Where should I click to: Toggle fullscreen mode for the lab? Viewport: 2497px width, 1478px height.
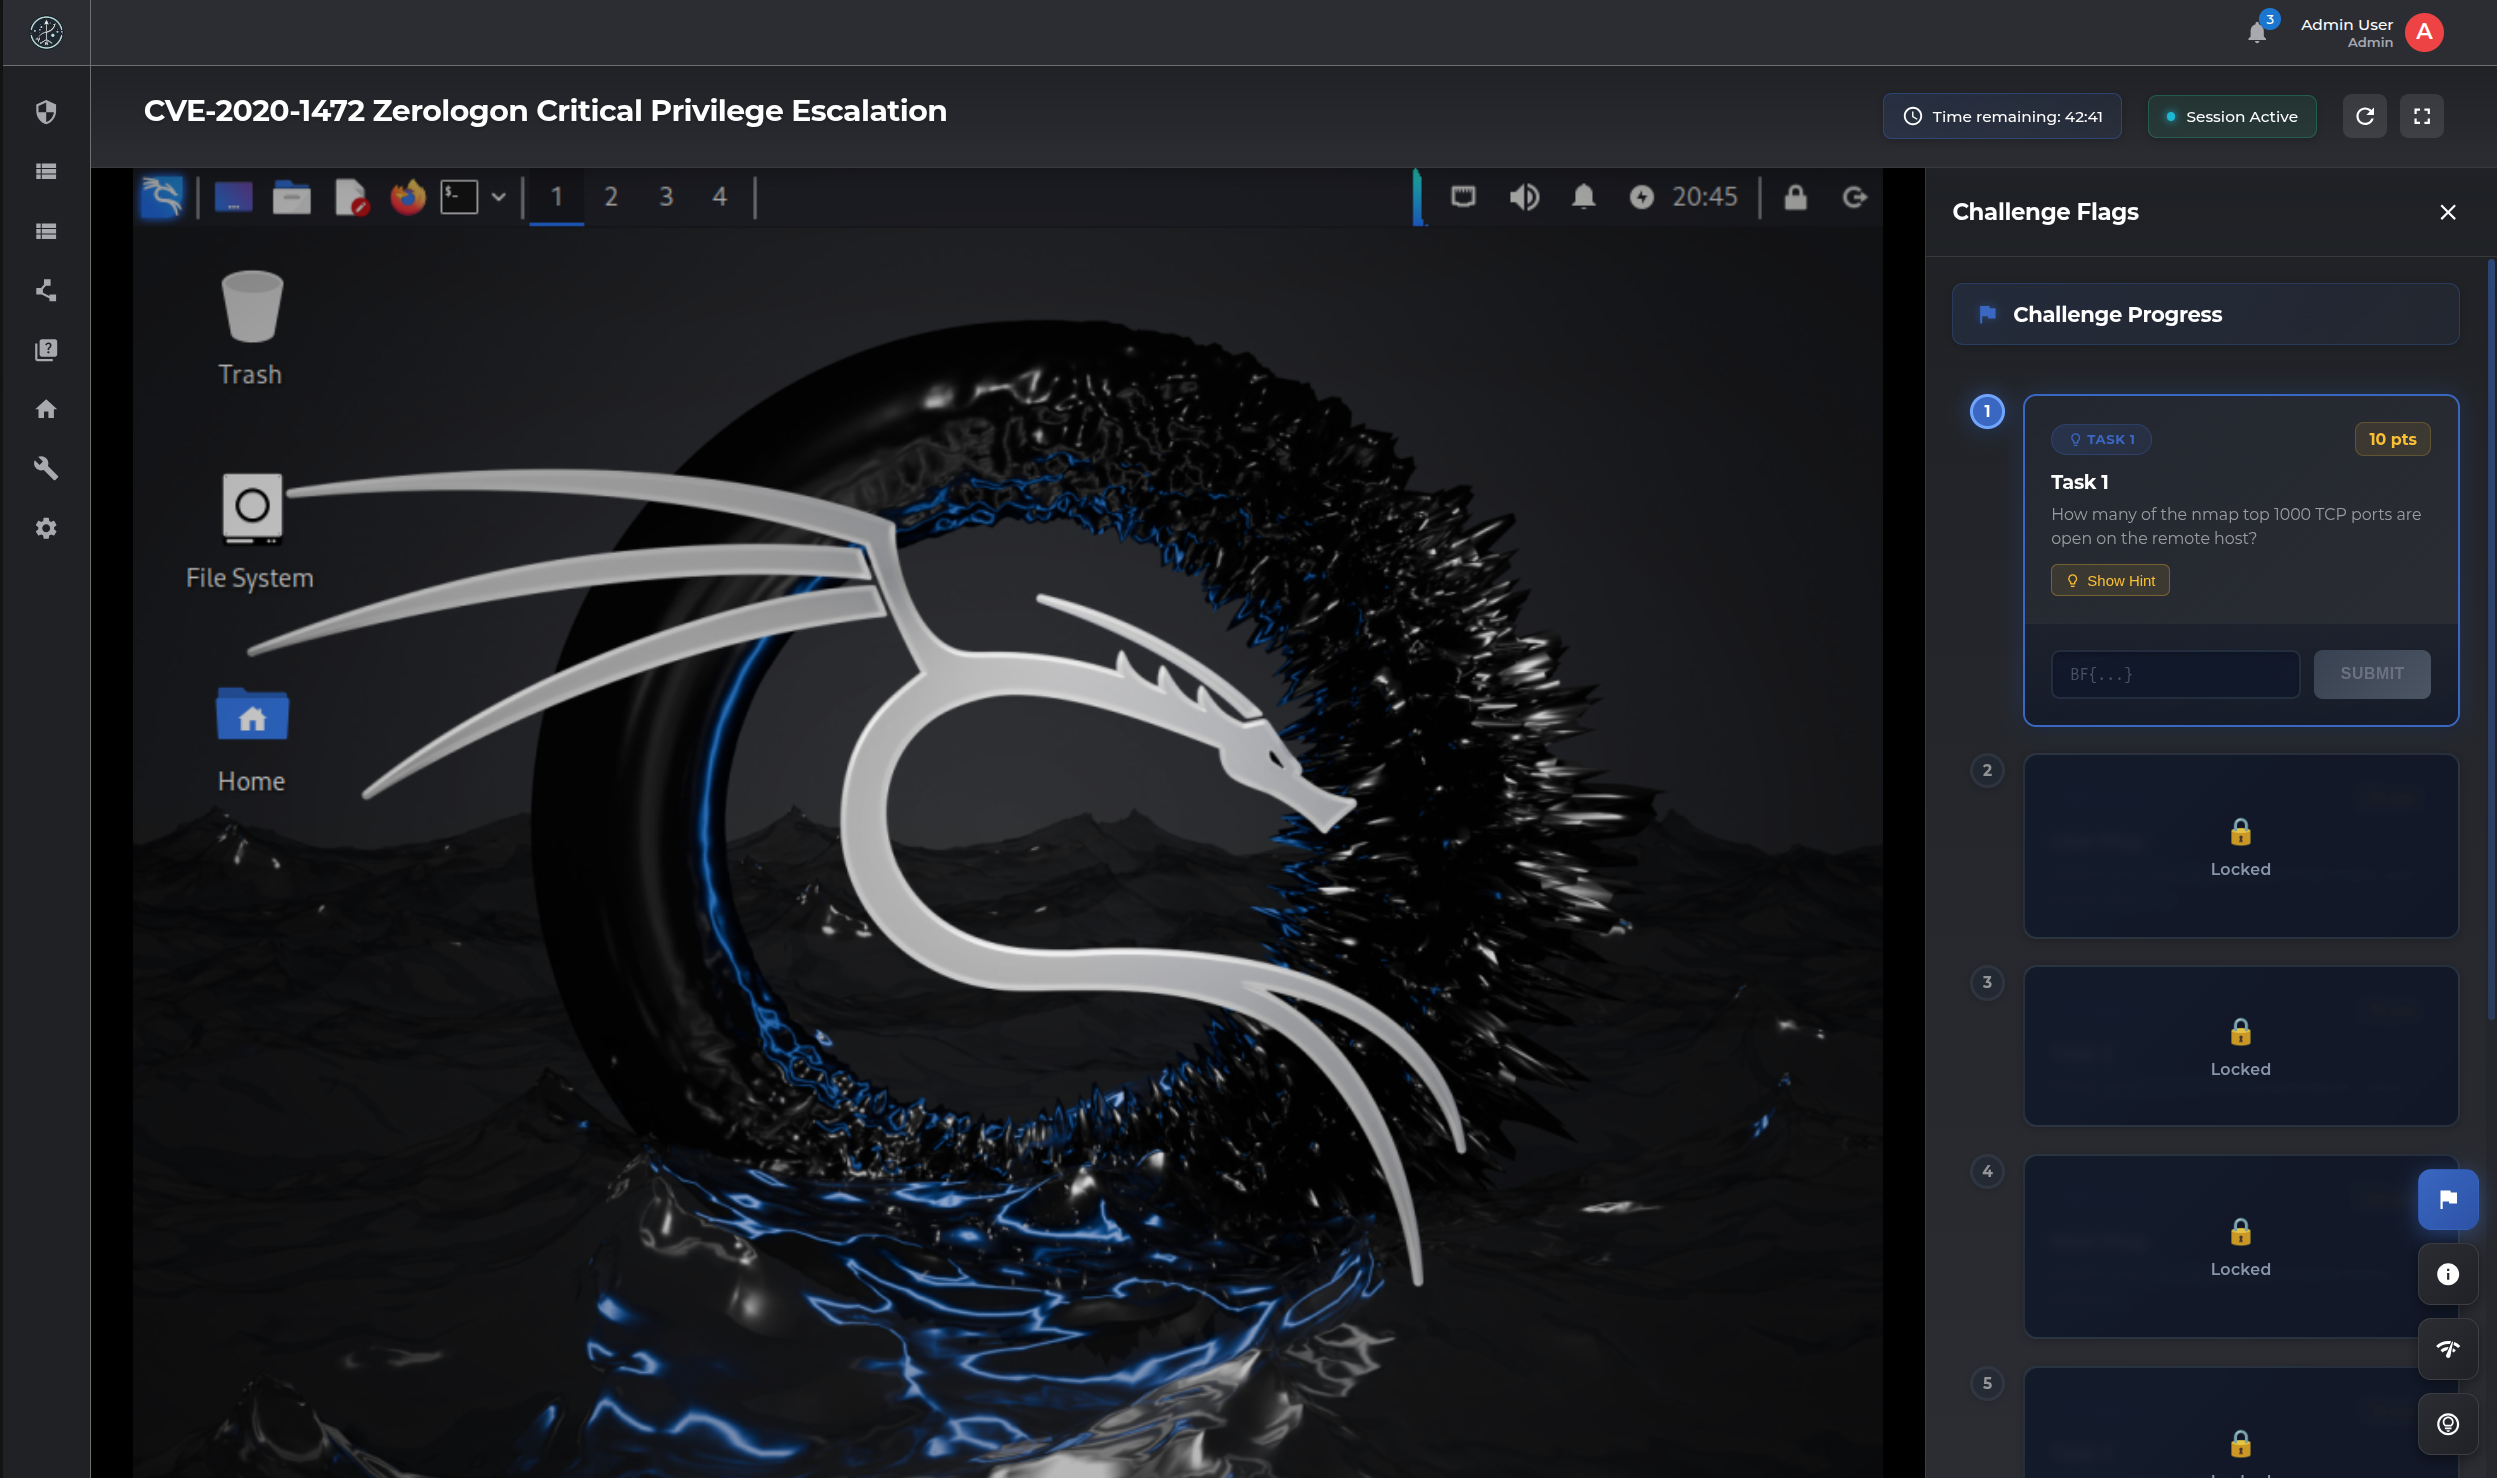tap(2421, 116)
